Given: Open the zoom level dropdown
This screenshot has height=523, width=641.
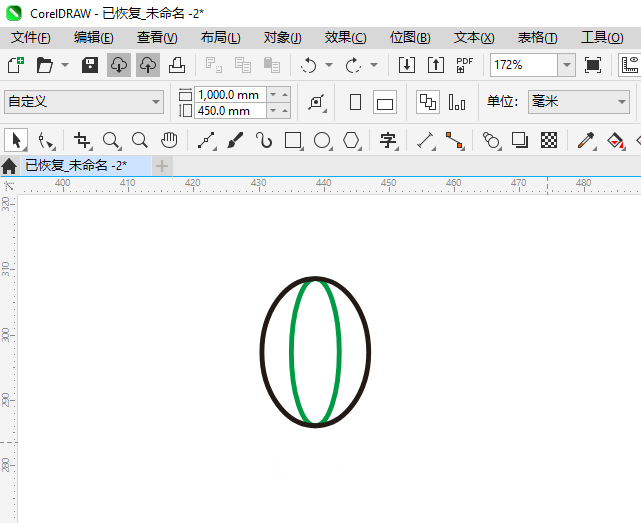Looking at the screenshot, I should tap(566, 65).
